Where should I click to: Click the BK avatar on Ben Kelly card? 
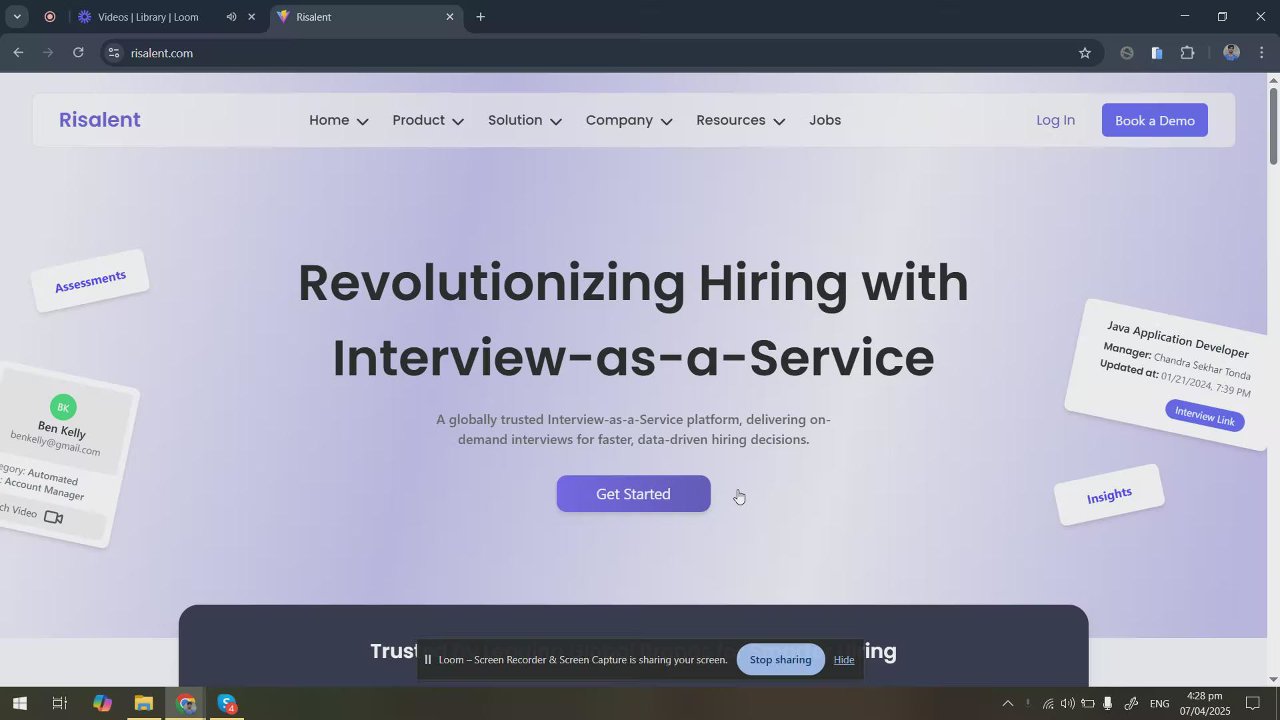(63, 407)
